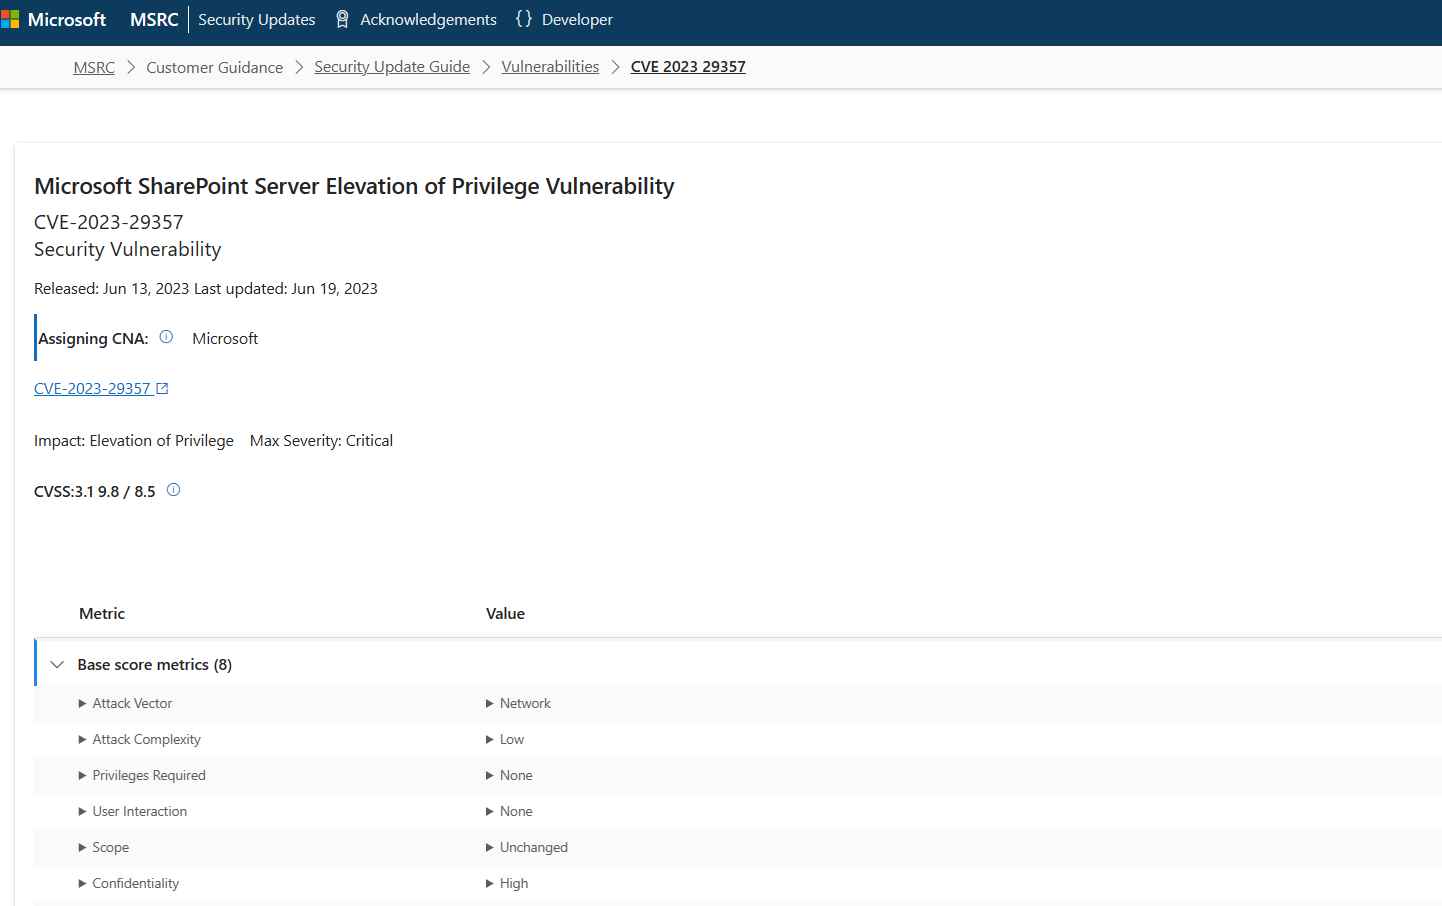Open the MSRC header menu item
Screen dimensions: 1442x906
coord(154,19)
